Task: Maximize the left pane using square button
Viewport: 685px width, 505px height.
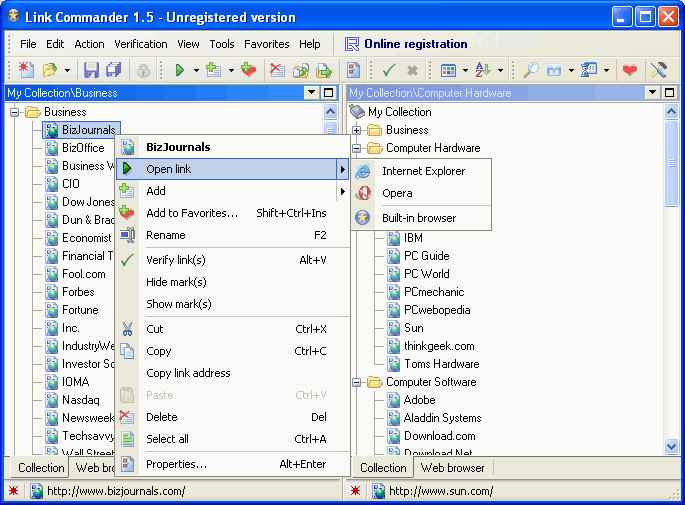Action: [328, 93]
